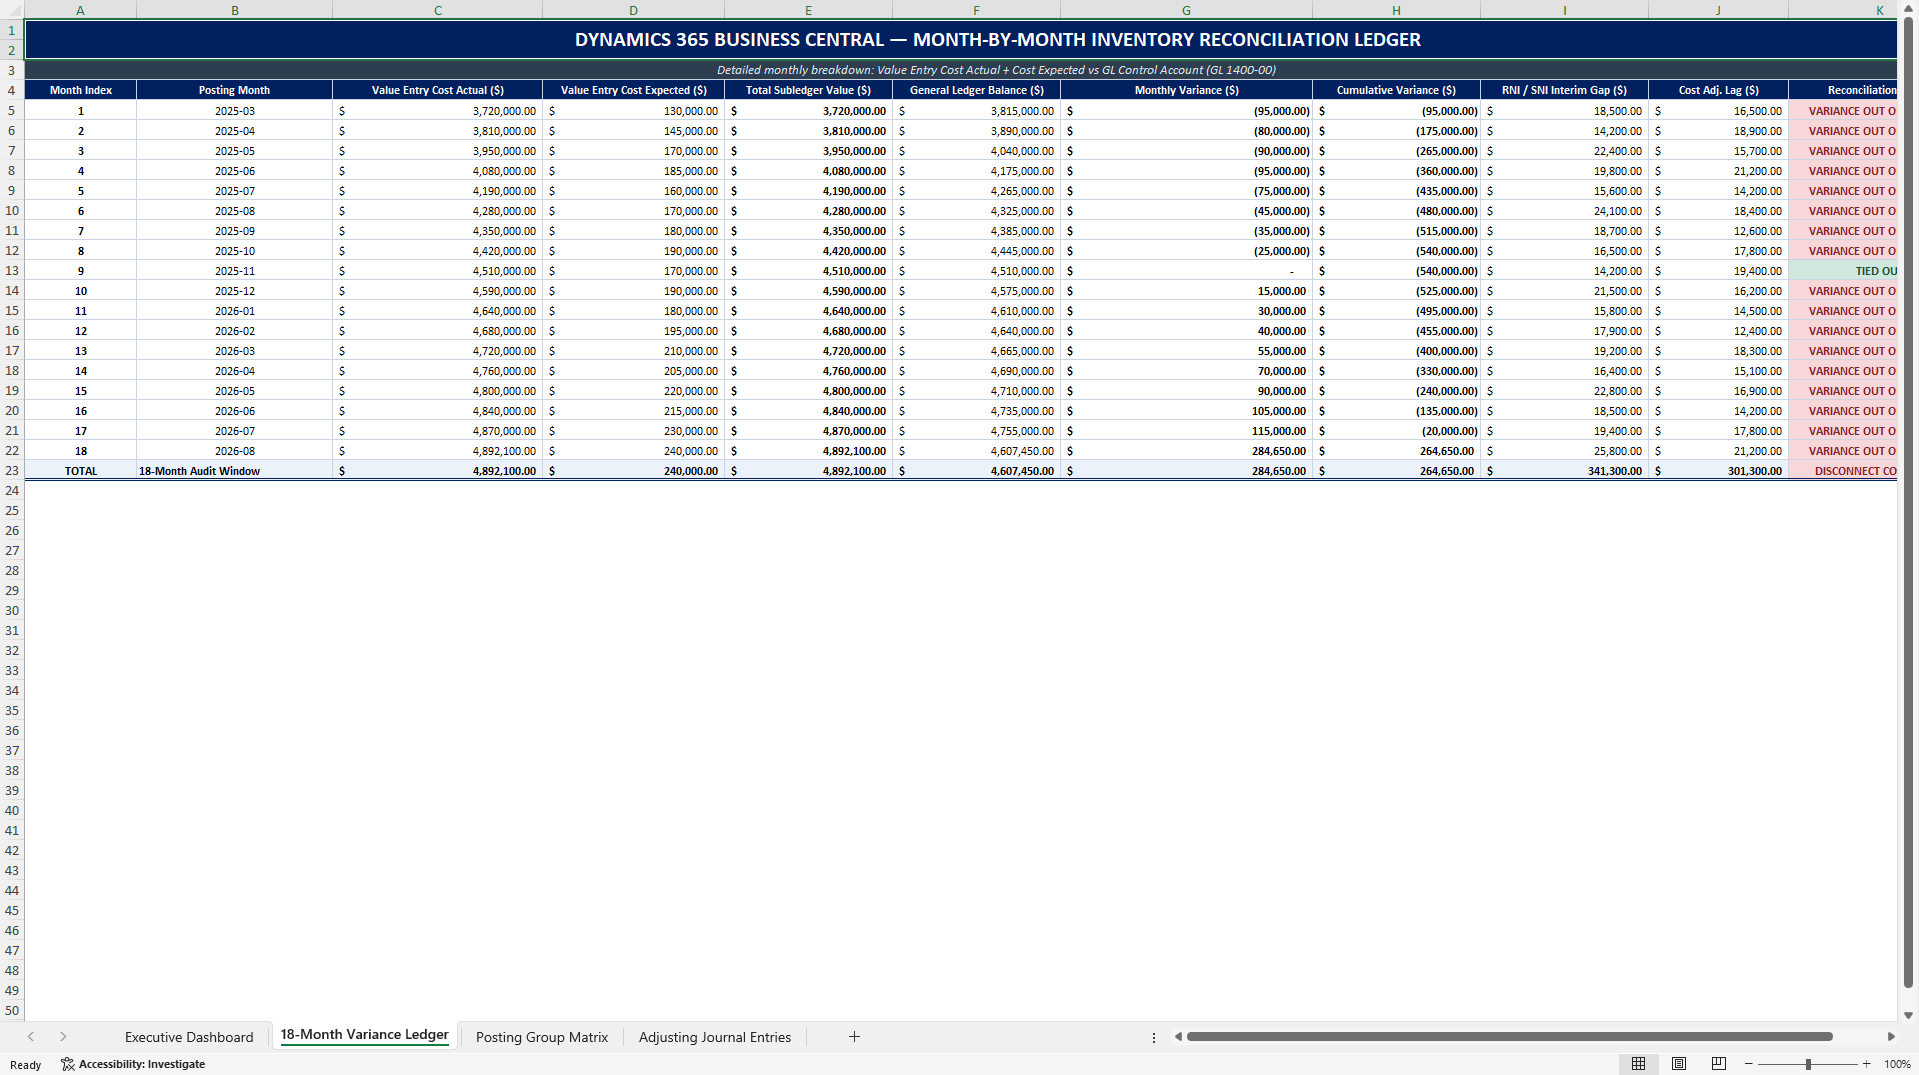Select row 23 header
The image size is (1919, 1075).
coord(12,471)
